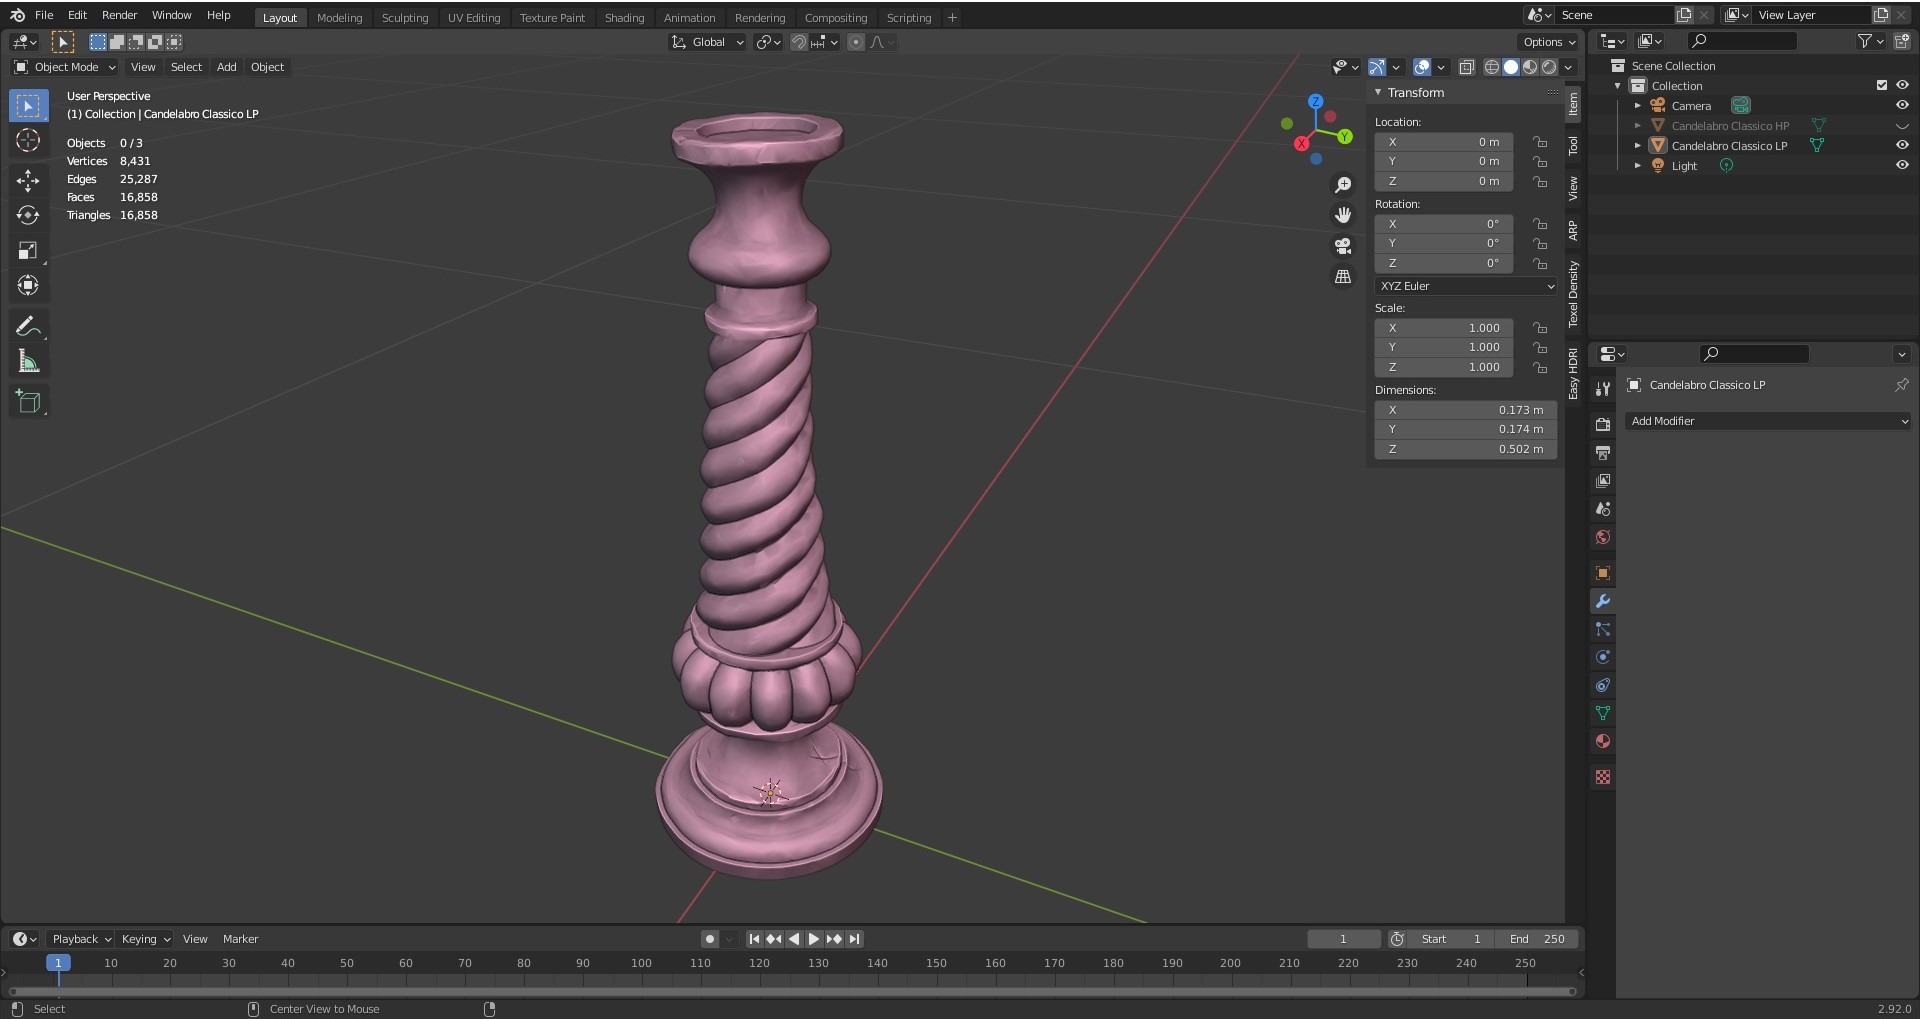Open the Object Mode dropdown

click(65, 67)
